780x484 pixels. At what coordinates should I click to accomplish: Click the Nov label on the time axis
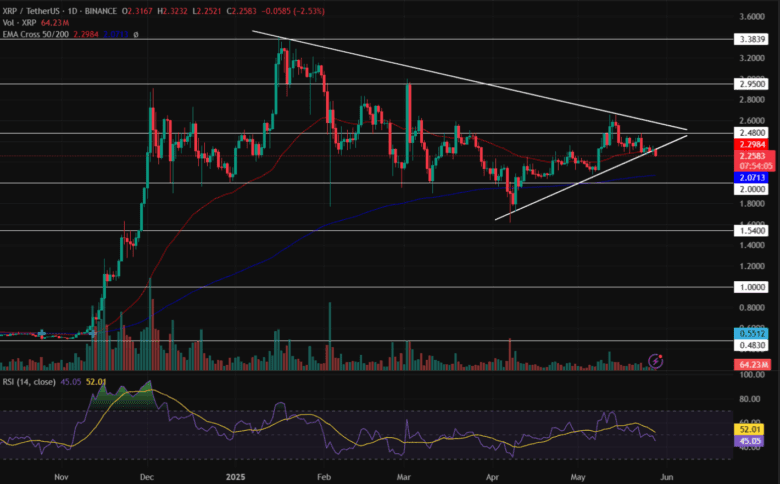[x=61, y=477]
